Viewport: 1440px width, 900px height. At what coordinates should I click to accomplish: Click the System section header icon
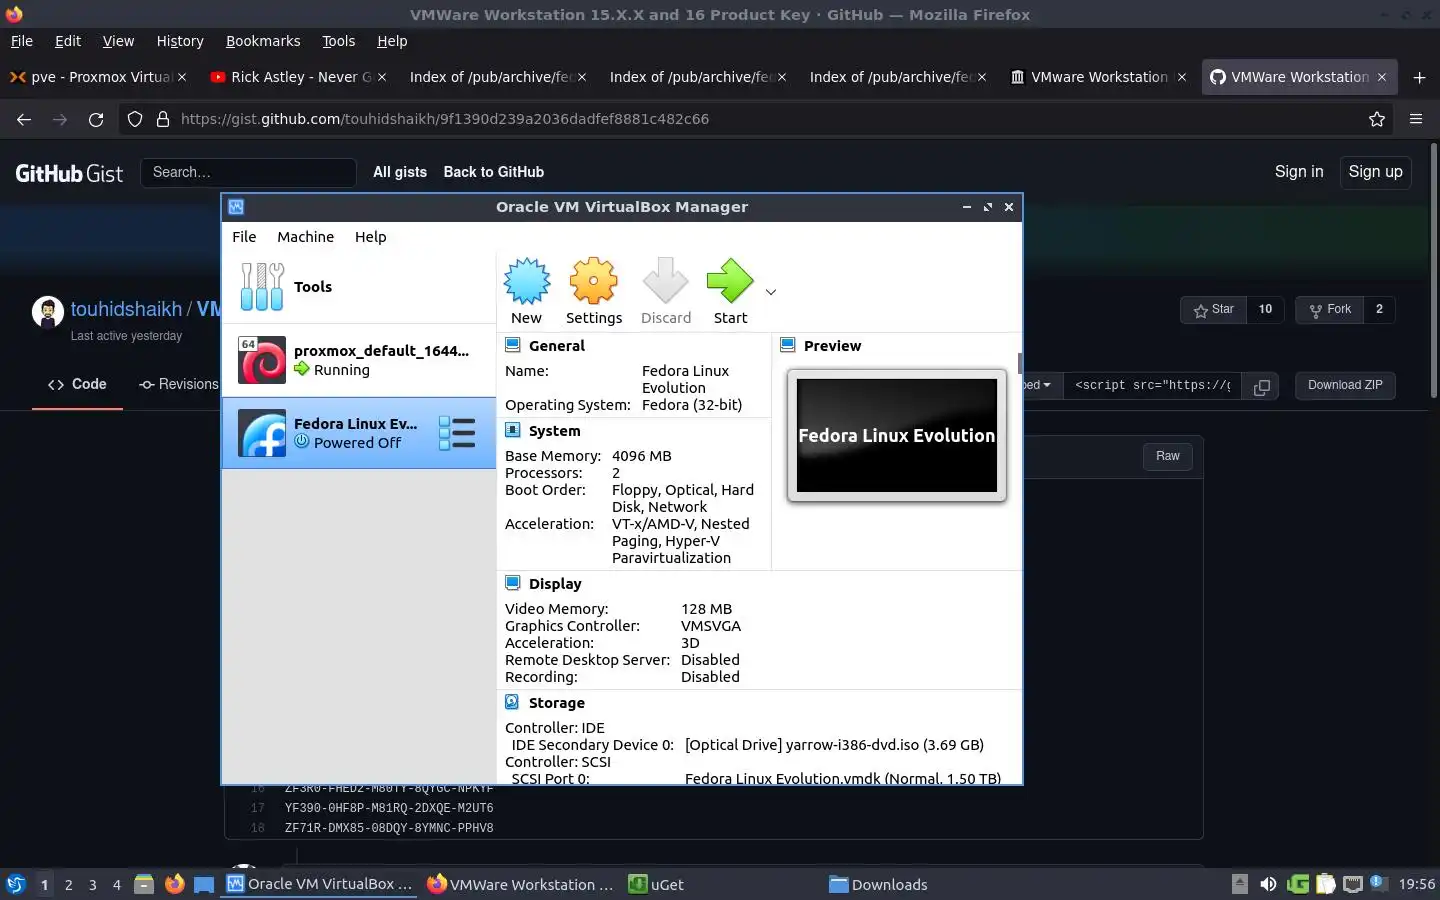[x=513, y=430]
